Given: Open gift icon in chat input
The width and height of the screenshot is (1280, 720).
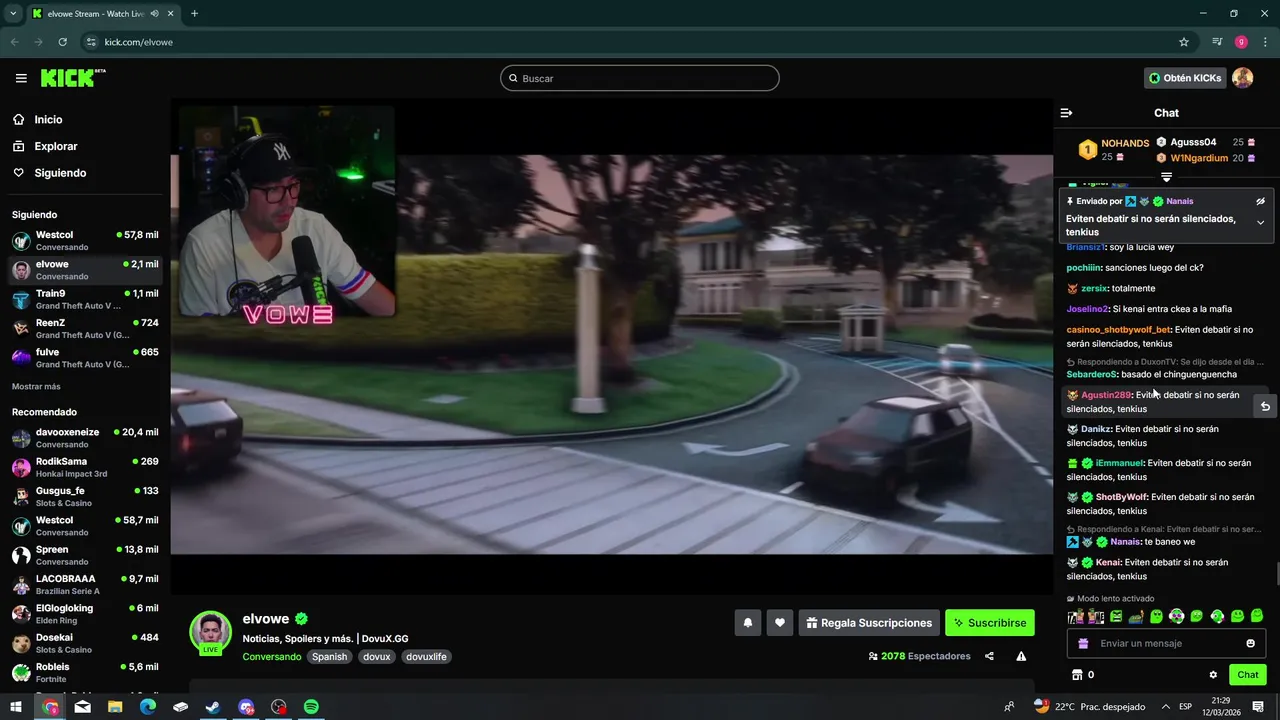Looking at the screenshot, I should coord(1083,643).
